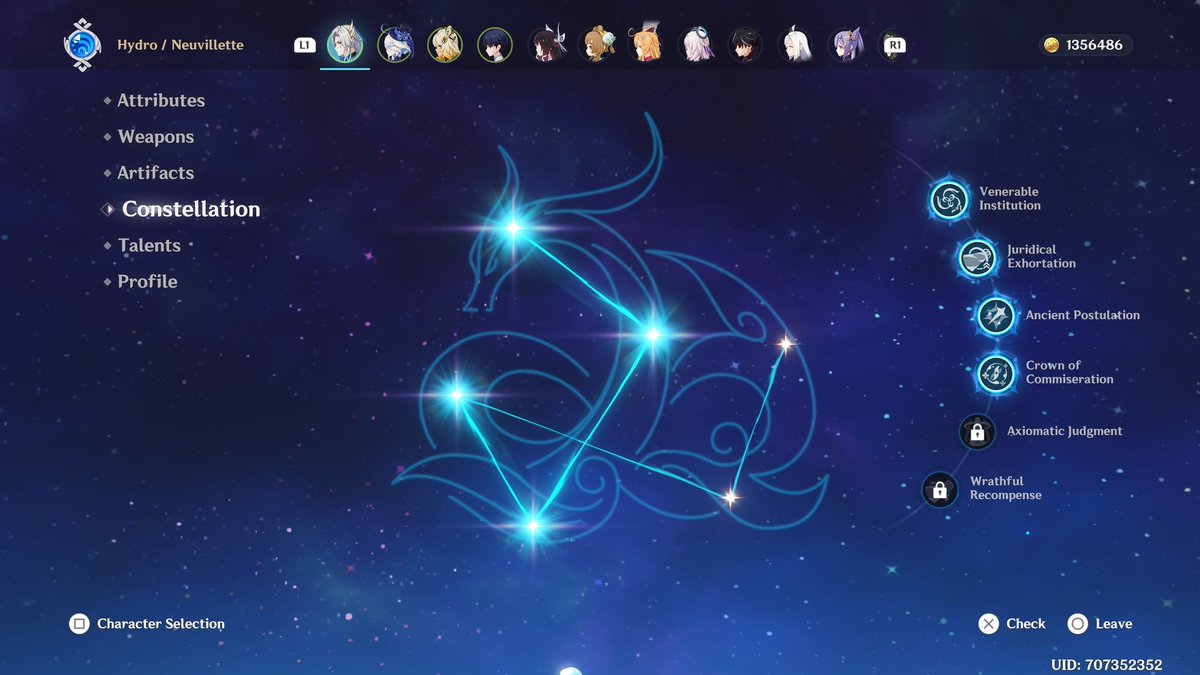This screenshot has width=1200, height=675.
Task: Select the locked Wrathful Recompense icon
Action: tap(939, 490)
